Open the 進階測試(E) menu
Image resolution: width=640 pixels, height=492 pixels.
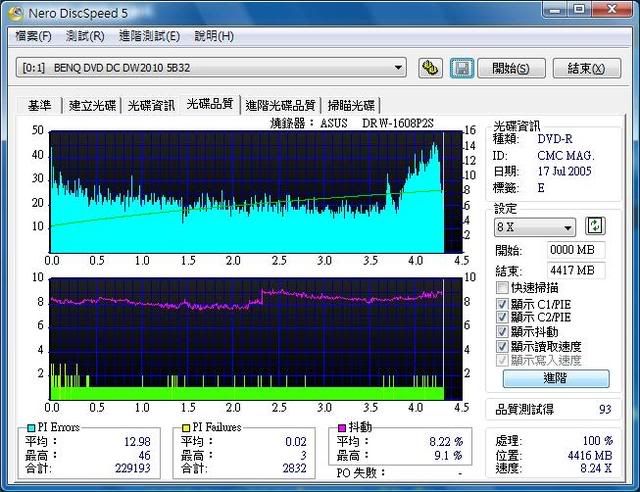[149, 36]
